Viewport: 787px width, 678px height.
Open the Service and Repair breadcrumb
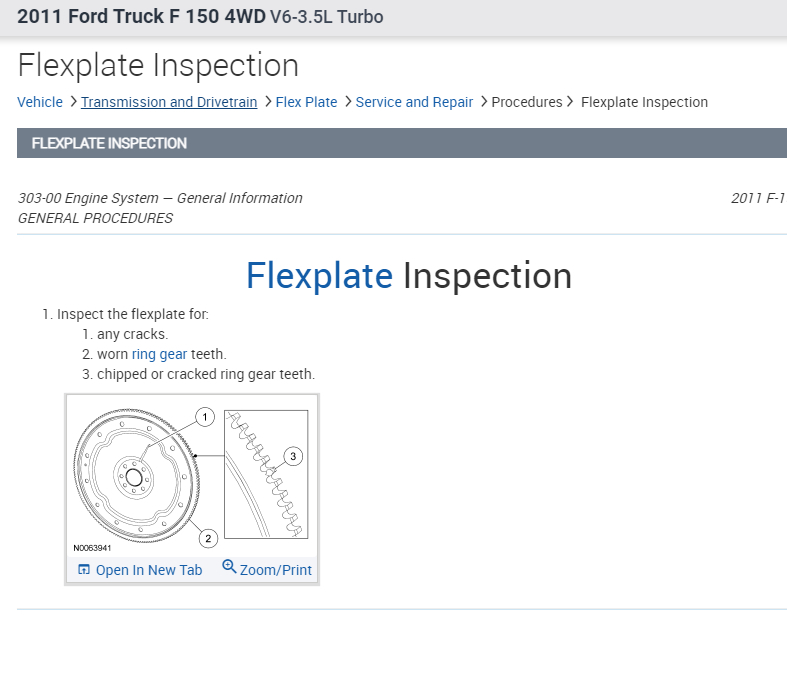coord(414,102)
